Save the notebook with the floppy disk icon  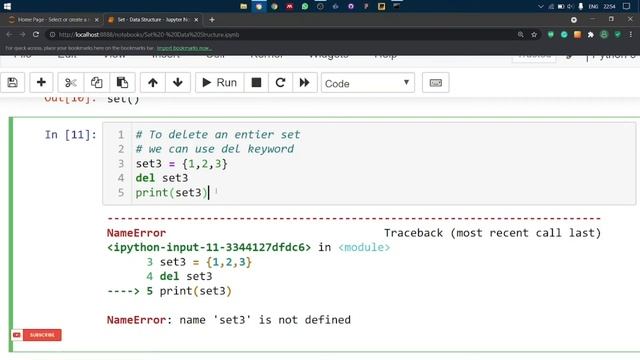(13, 83)
